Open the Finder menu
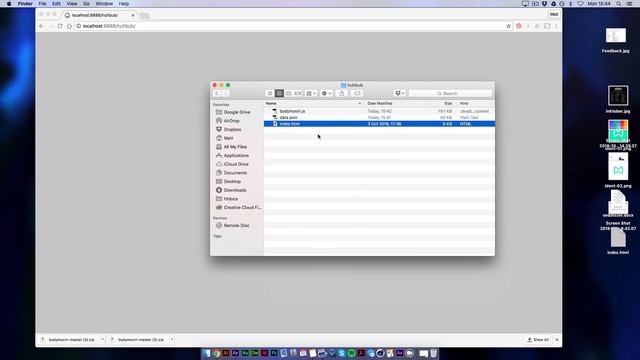This screenshot has height=360, width=640. [25, 4]
